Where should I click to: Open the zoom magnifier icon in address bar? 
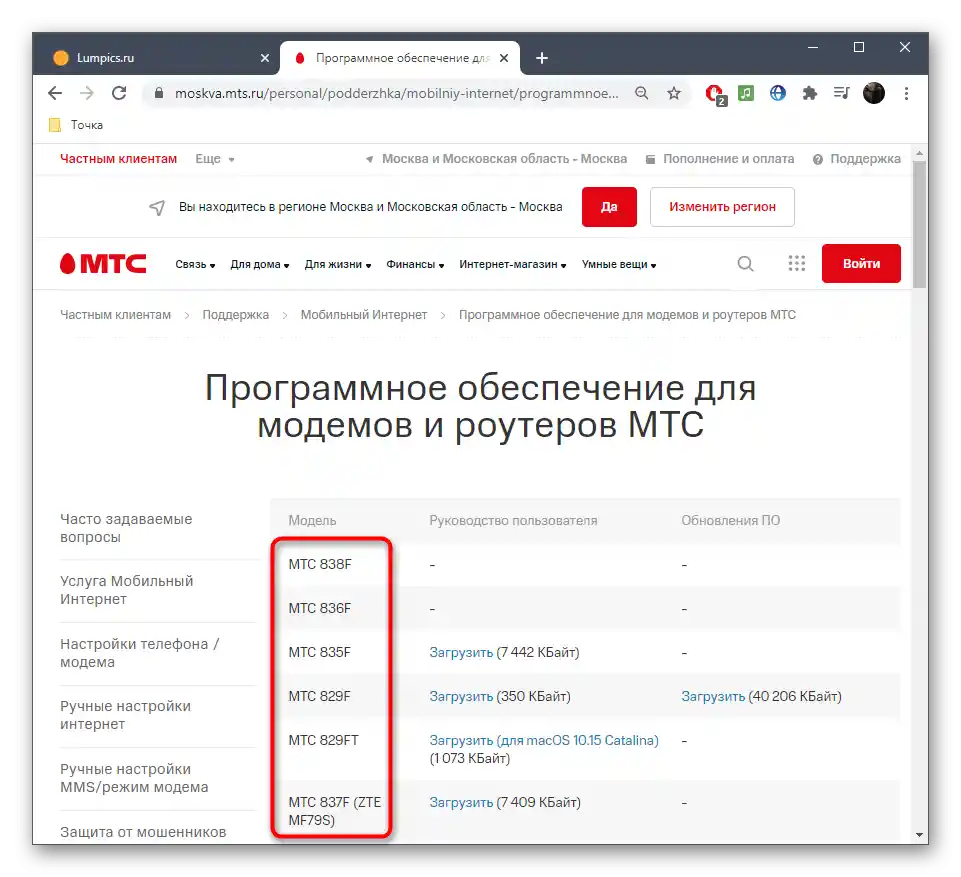[642, 93]
